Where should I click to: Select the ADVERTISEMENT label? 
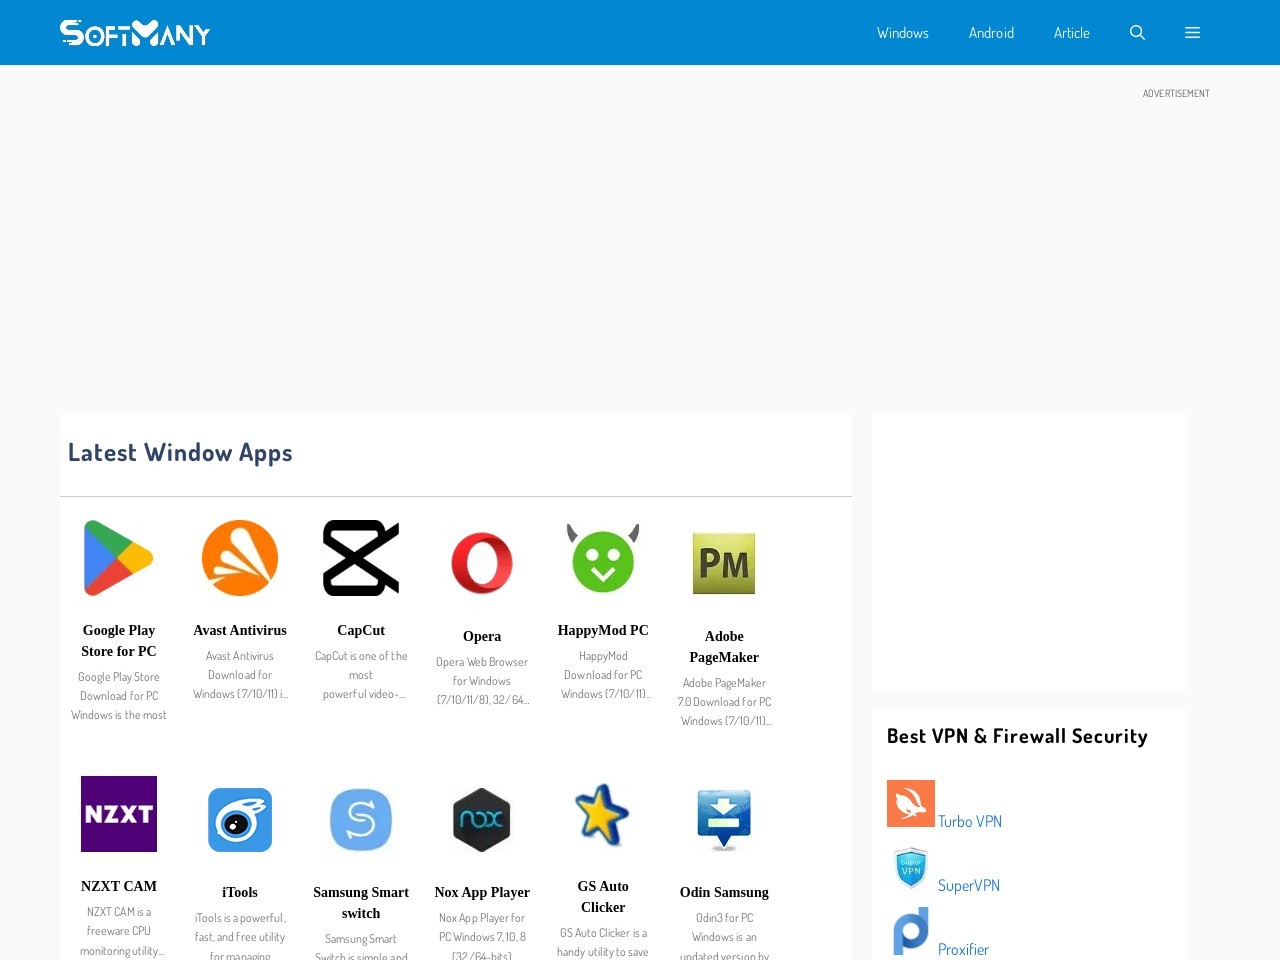point(1176,94)
